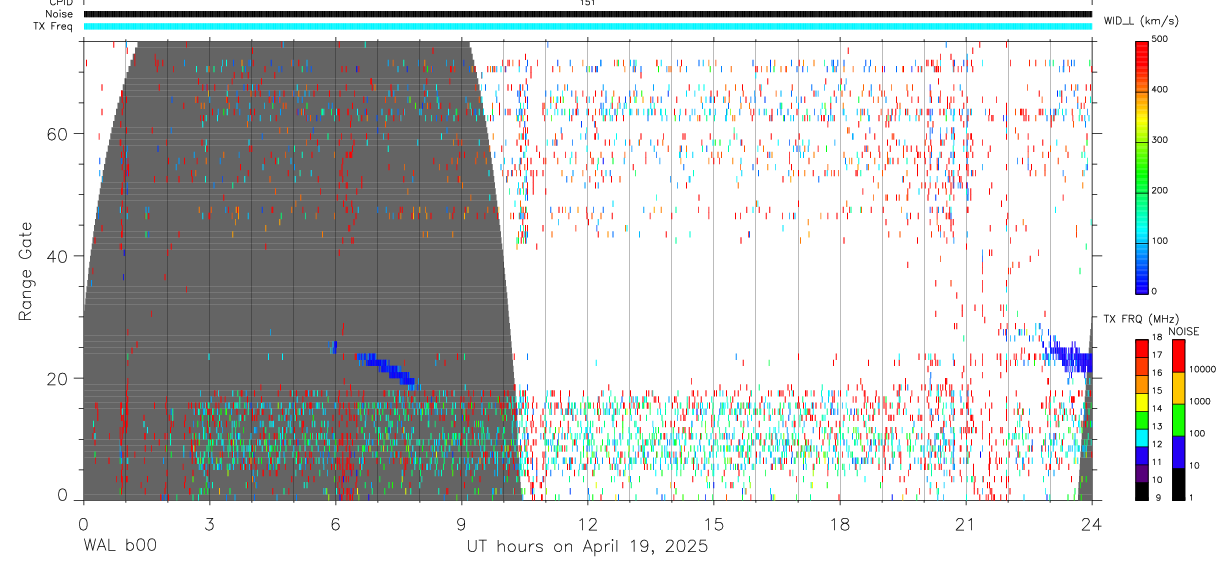Click the '6' hour tick on x-axis
This screenshot has width=1228, height=567.
coord(335,523)
